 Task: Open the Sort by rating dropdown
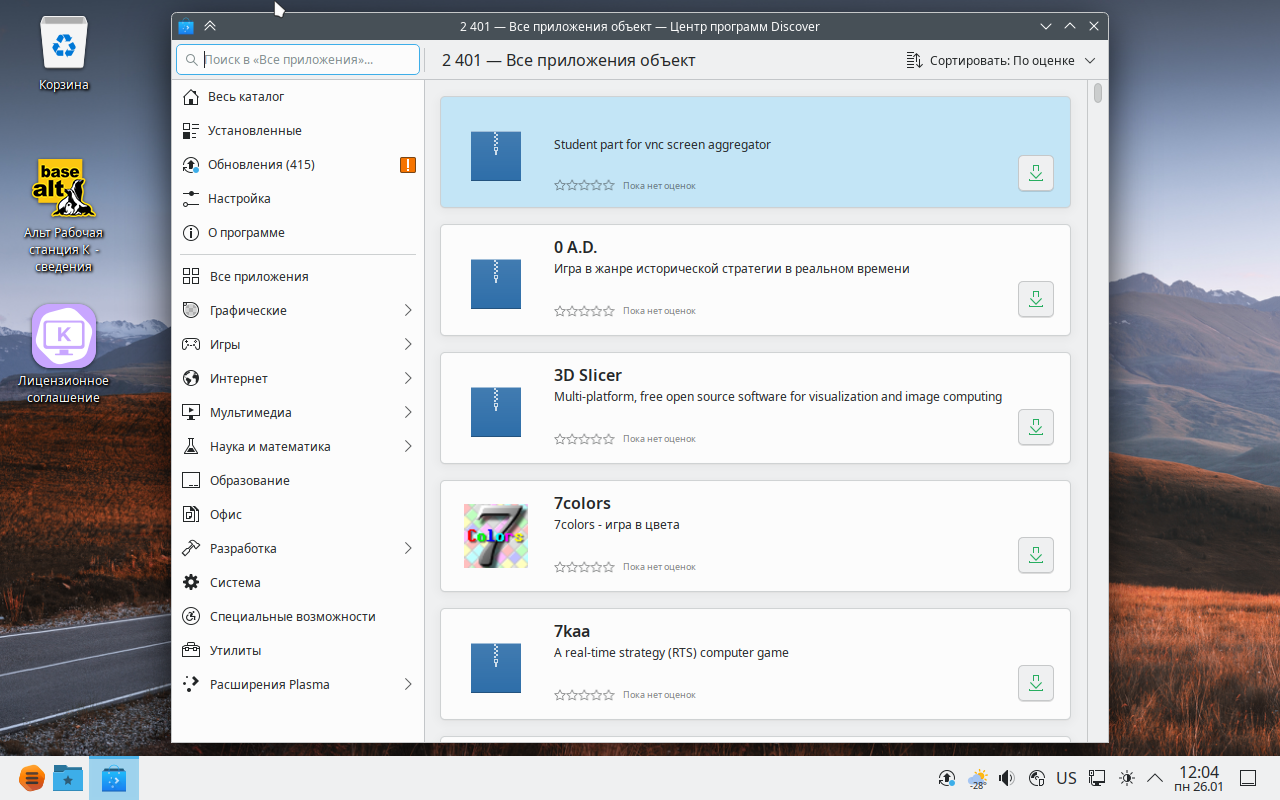click(x=1000, y=61)
